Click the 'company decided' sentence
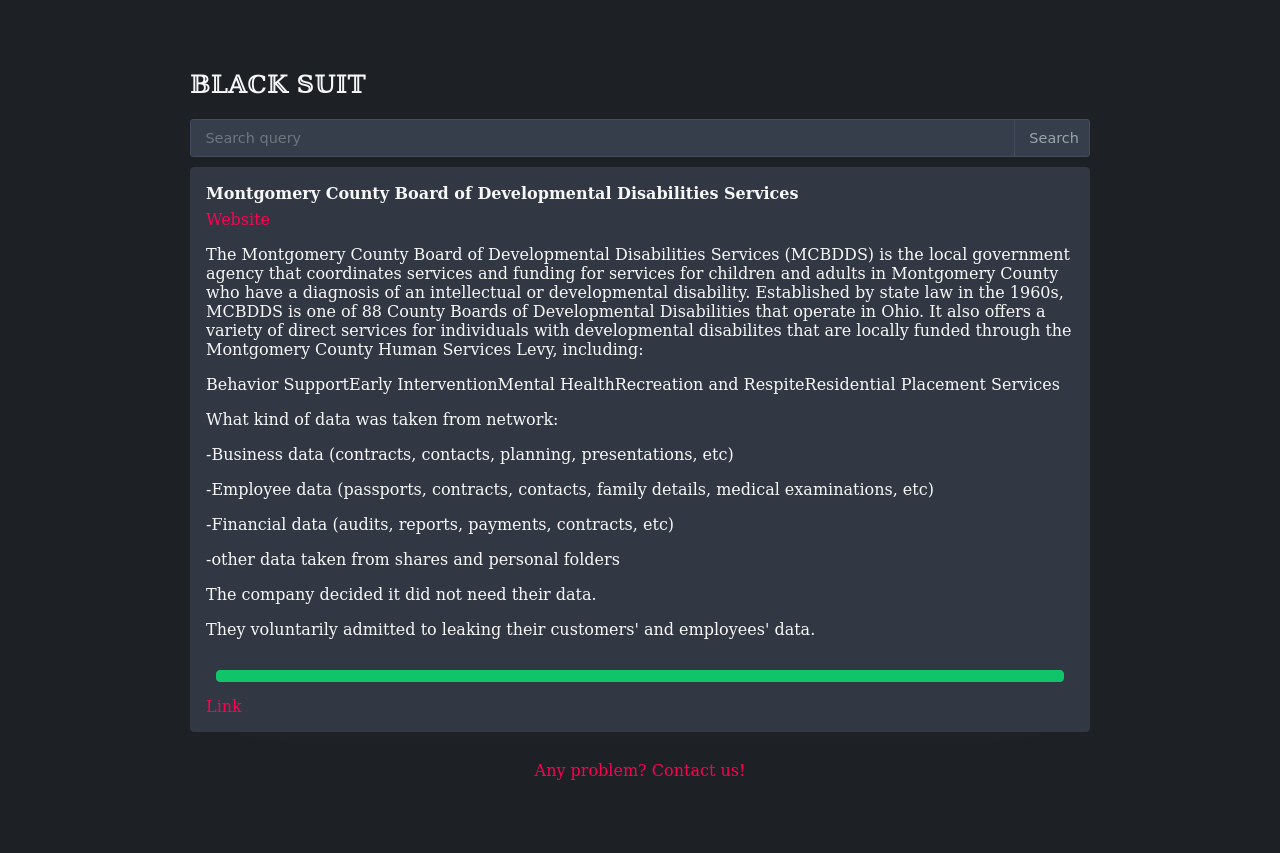The height and width of the screenshot is (853, 1280). (401, 595)
